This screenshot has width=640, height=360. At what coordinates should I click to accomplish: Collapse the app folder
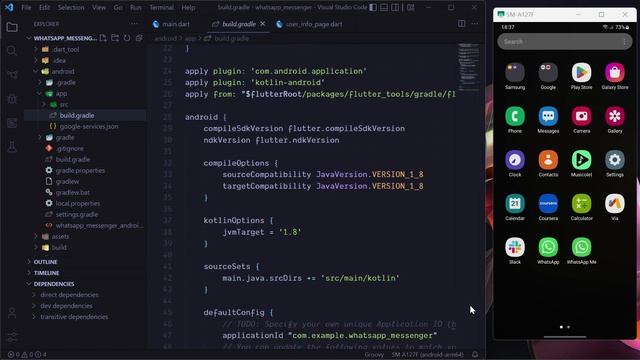click(x=85, y=93)
